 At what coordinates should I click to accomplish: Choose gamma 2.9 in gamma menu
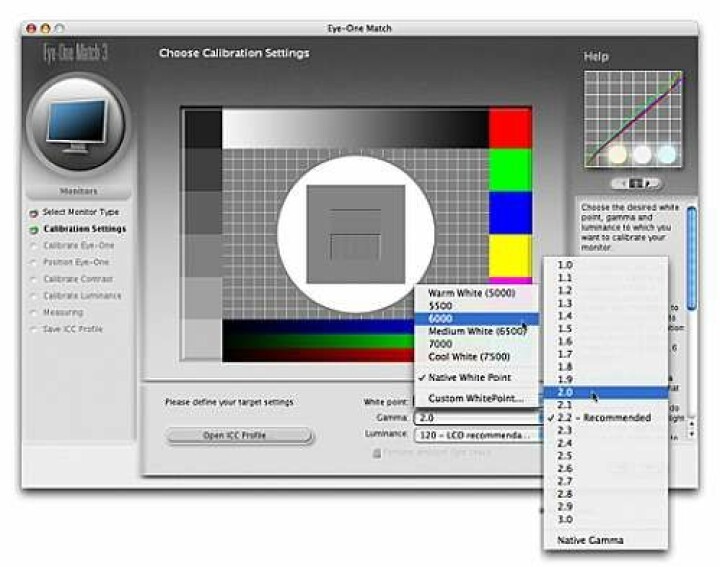coord(606,506)
